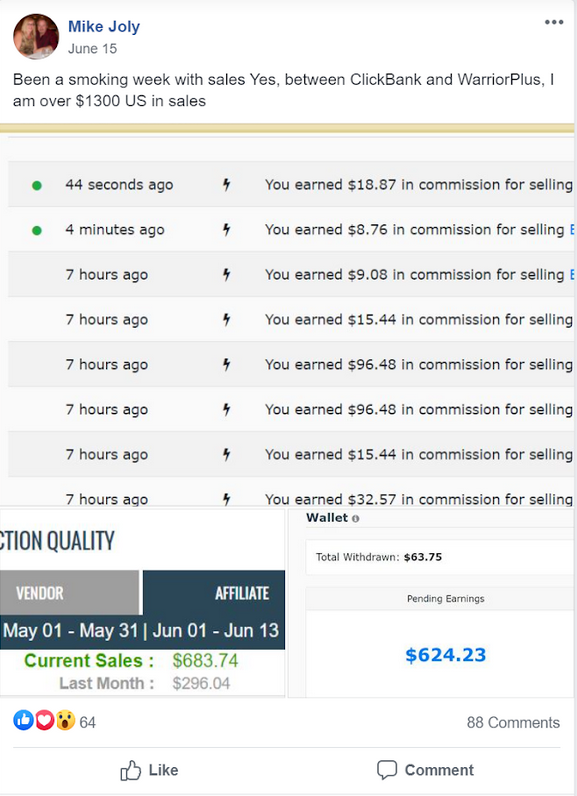Select the AFFILIATE tab
This screenshot has width=577, height=796.
coord(214,592)
